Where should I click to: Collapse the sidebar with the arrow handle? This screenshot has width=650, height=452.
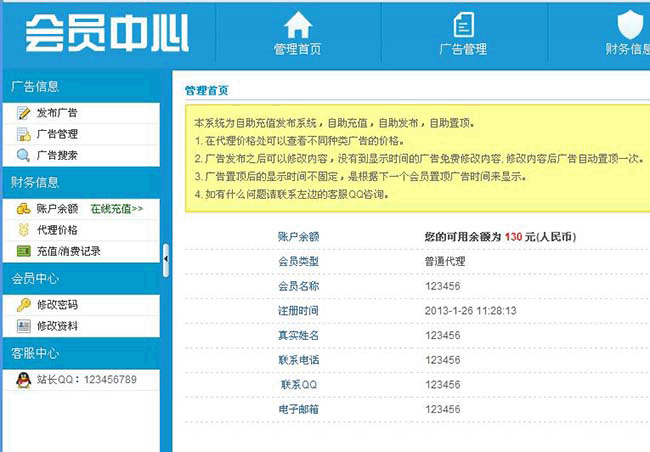pos(166,260)
